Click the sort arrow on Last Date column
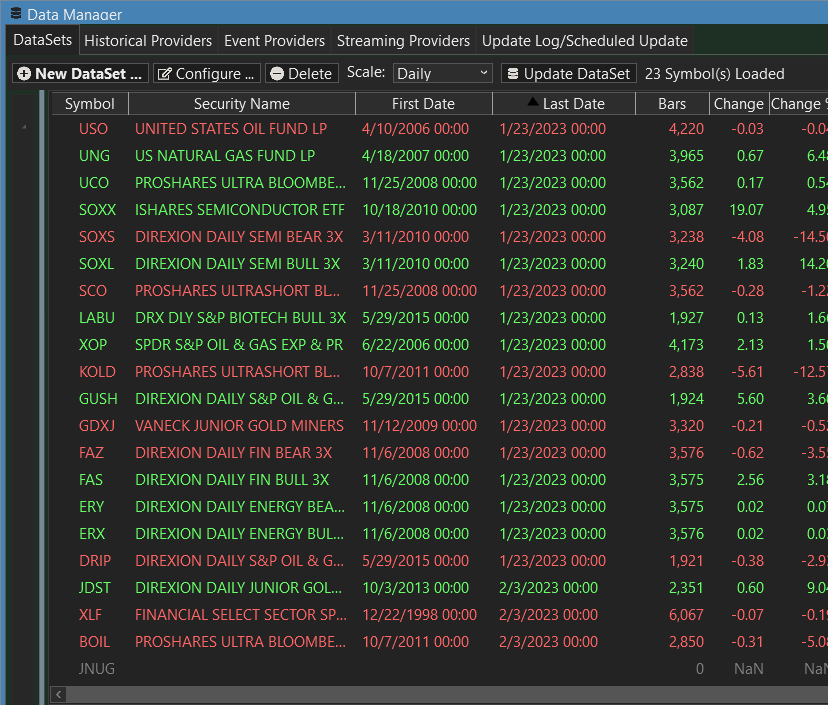The height and width of the screenshot is (705, 828). click(533, 102)
